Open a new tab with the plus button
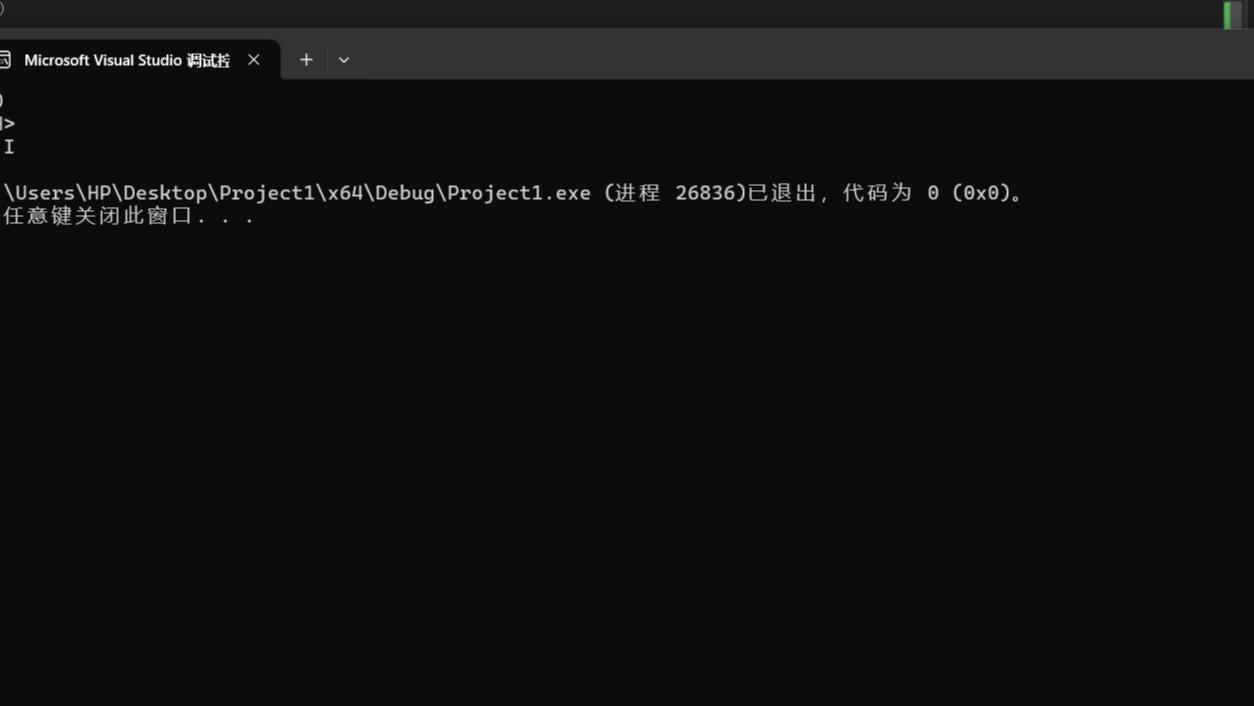The height and width of the screenshot is (706, 1254). tap(306, 60)
